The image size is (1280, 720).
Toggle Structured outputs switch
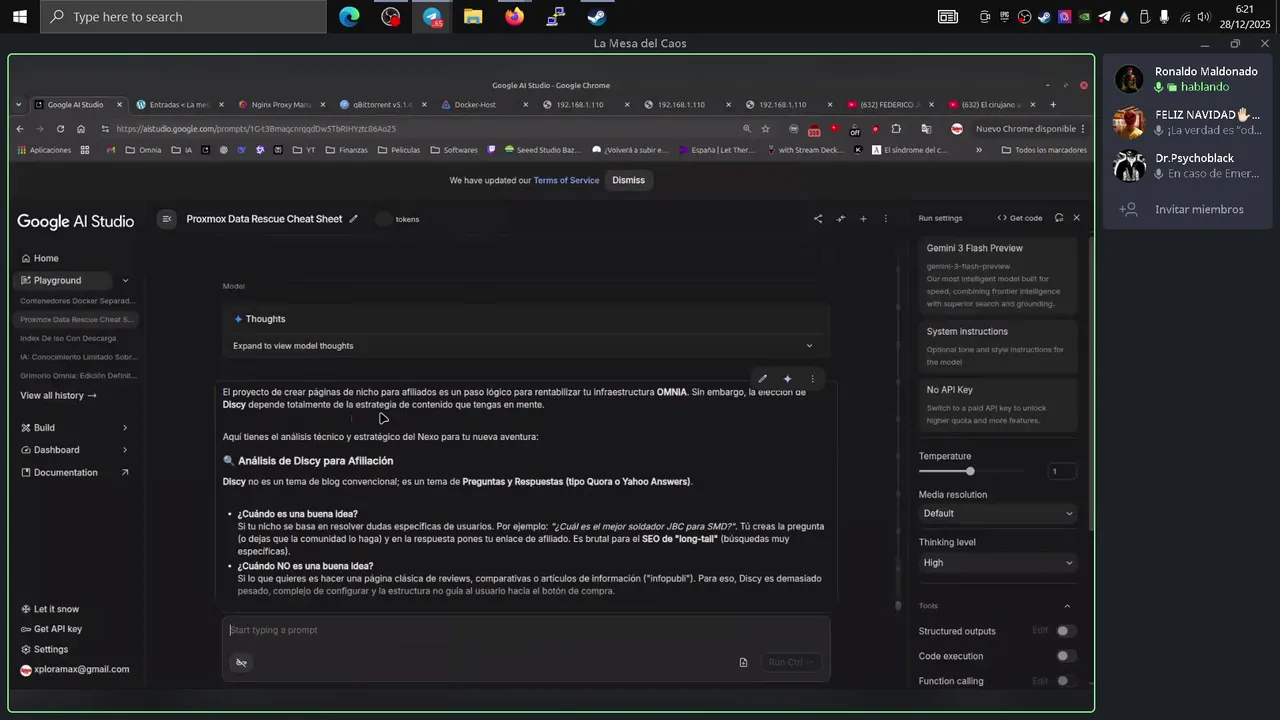(1066, 631)
